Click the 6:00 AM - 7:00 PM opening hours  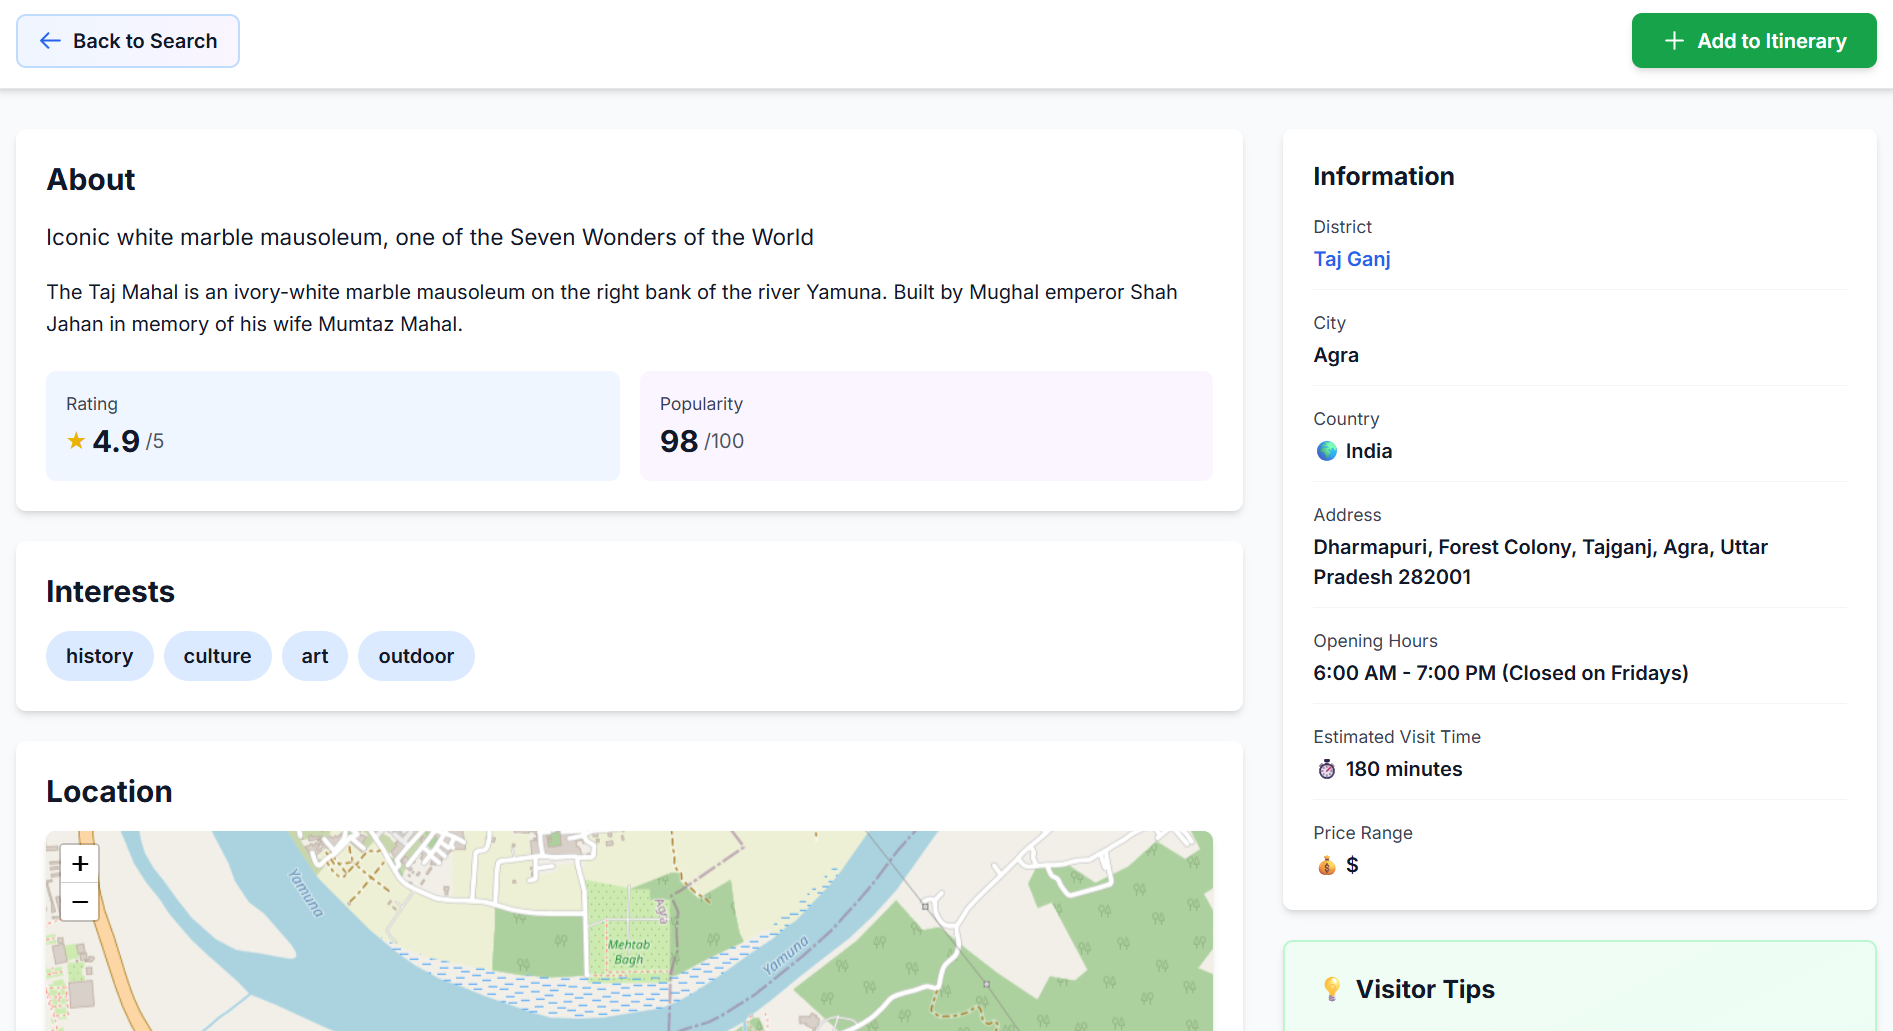pyautogui.click(x=1501, y=673)
